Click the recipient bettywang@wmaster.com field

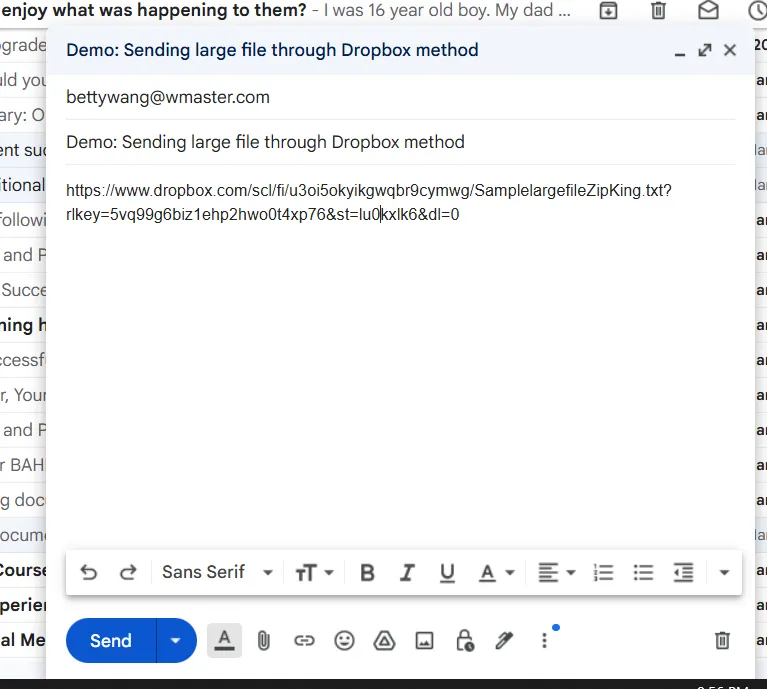(x=401, y=97)
